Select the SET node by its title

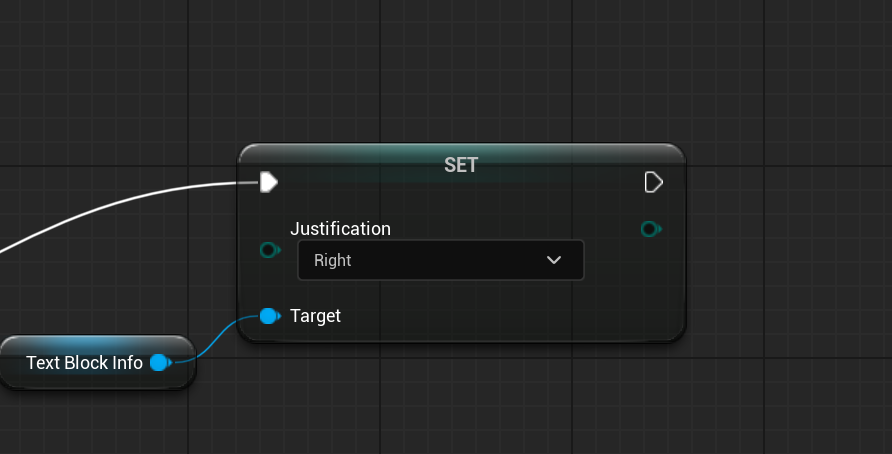point(461,165)
